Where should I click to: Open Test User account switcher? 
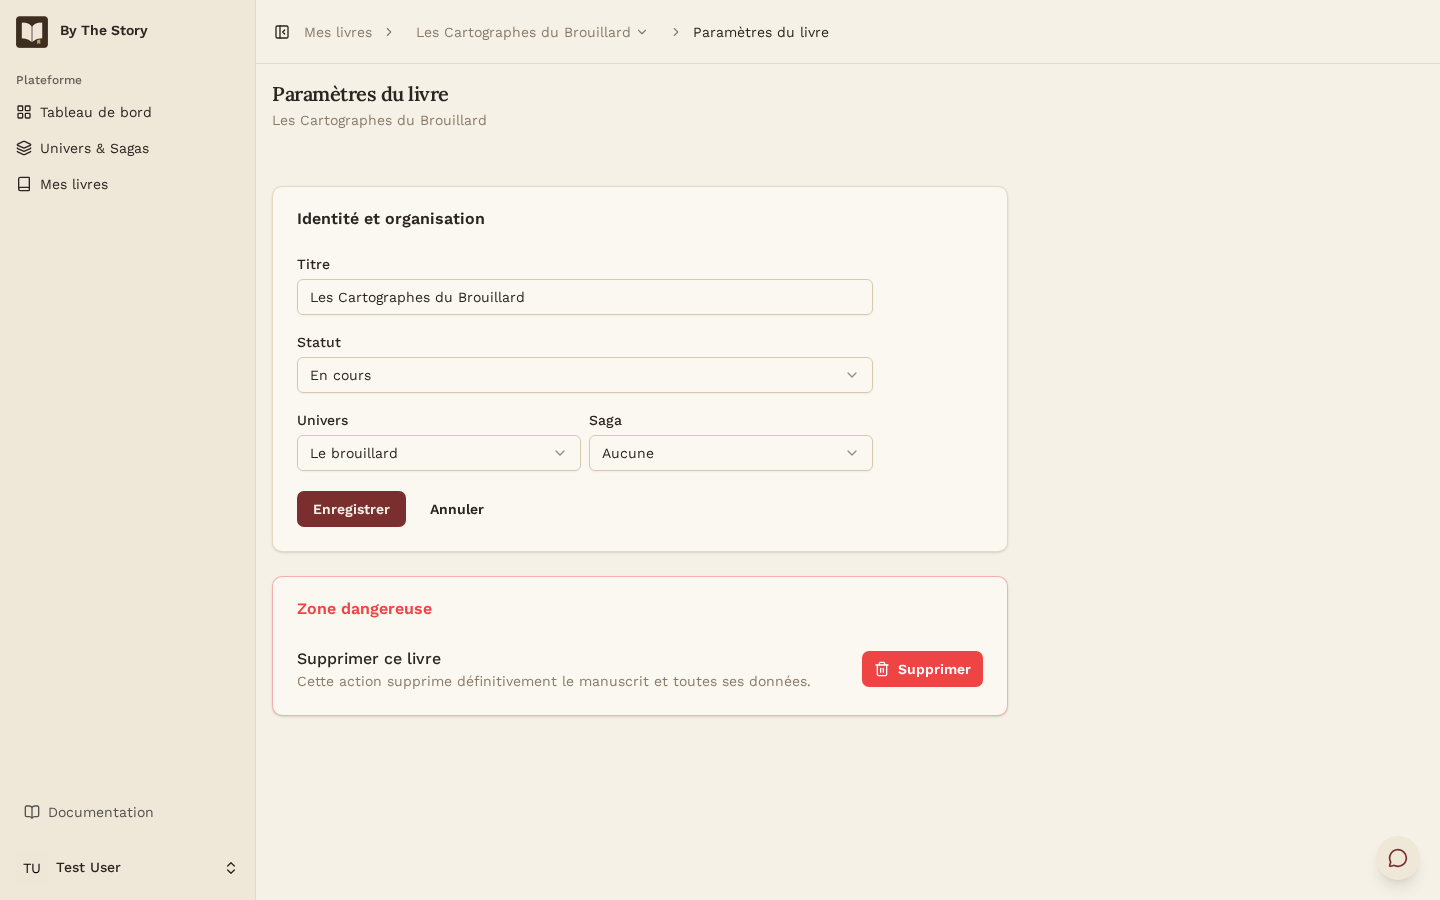pyautogui.click(x=128, y=868)
